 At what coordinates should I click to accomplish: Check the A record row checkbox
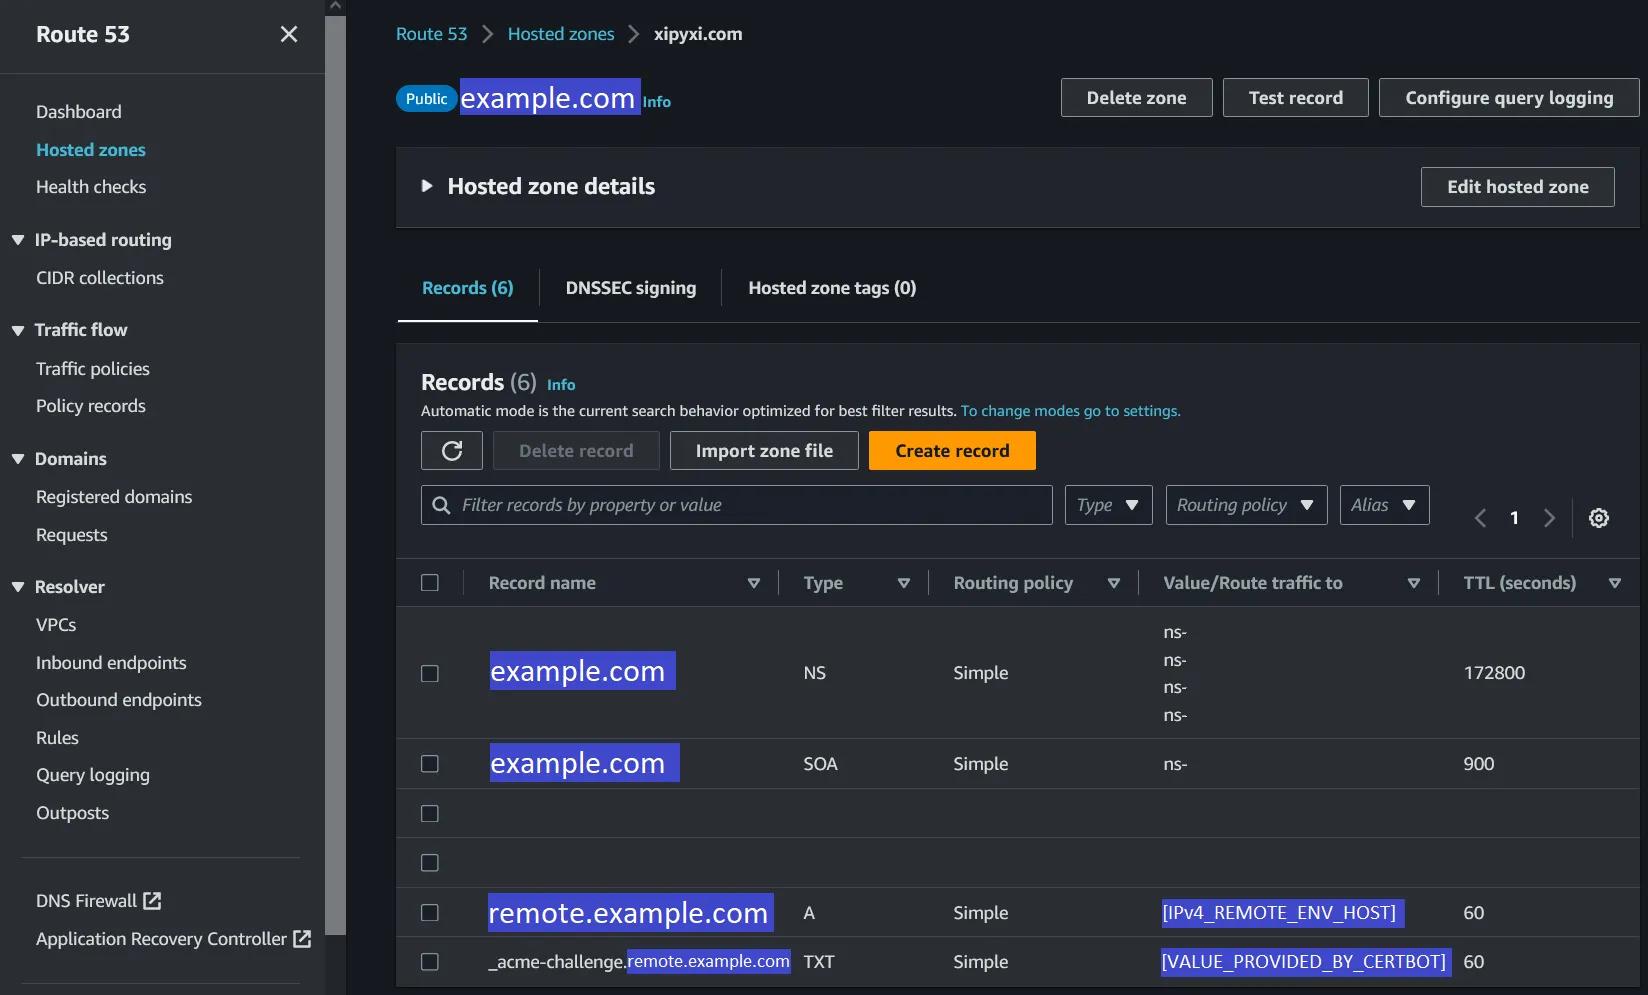coord(430,913)
